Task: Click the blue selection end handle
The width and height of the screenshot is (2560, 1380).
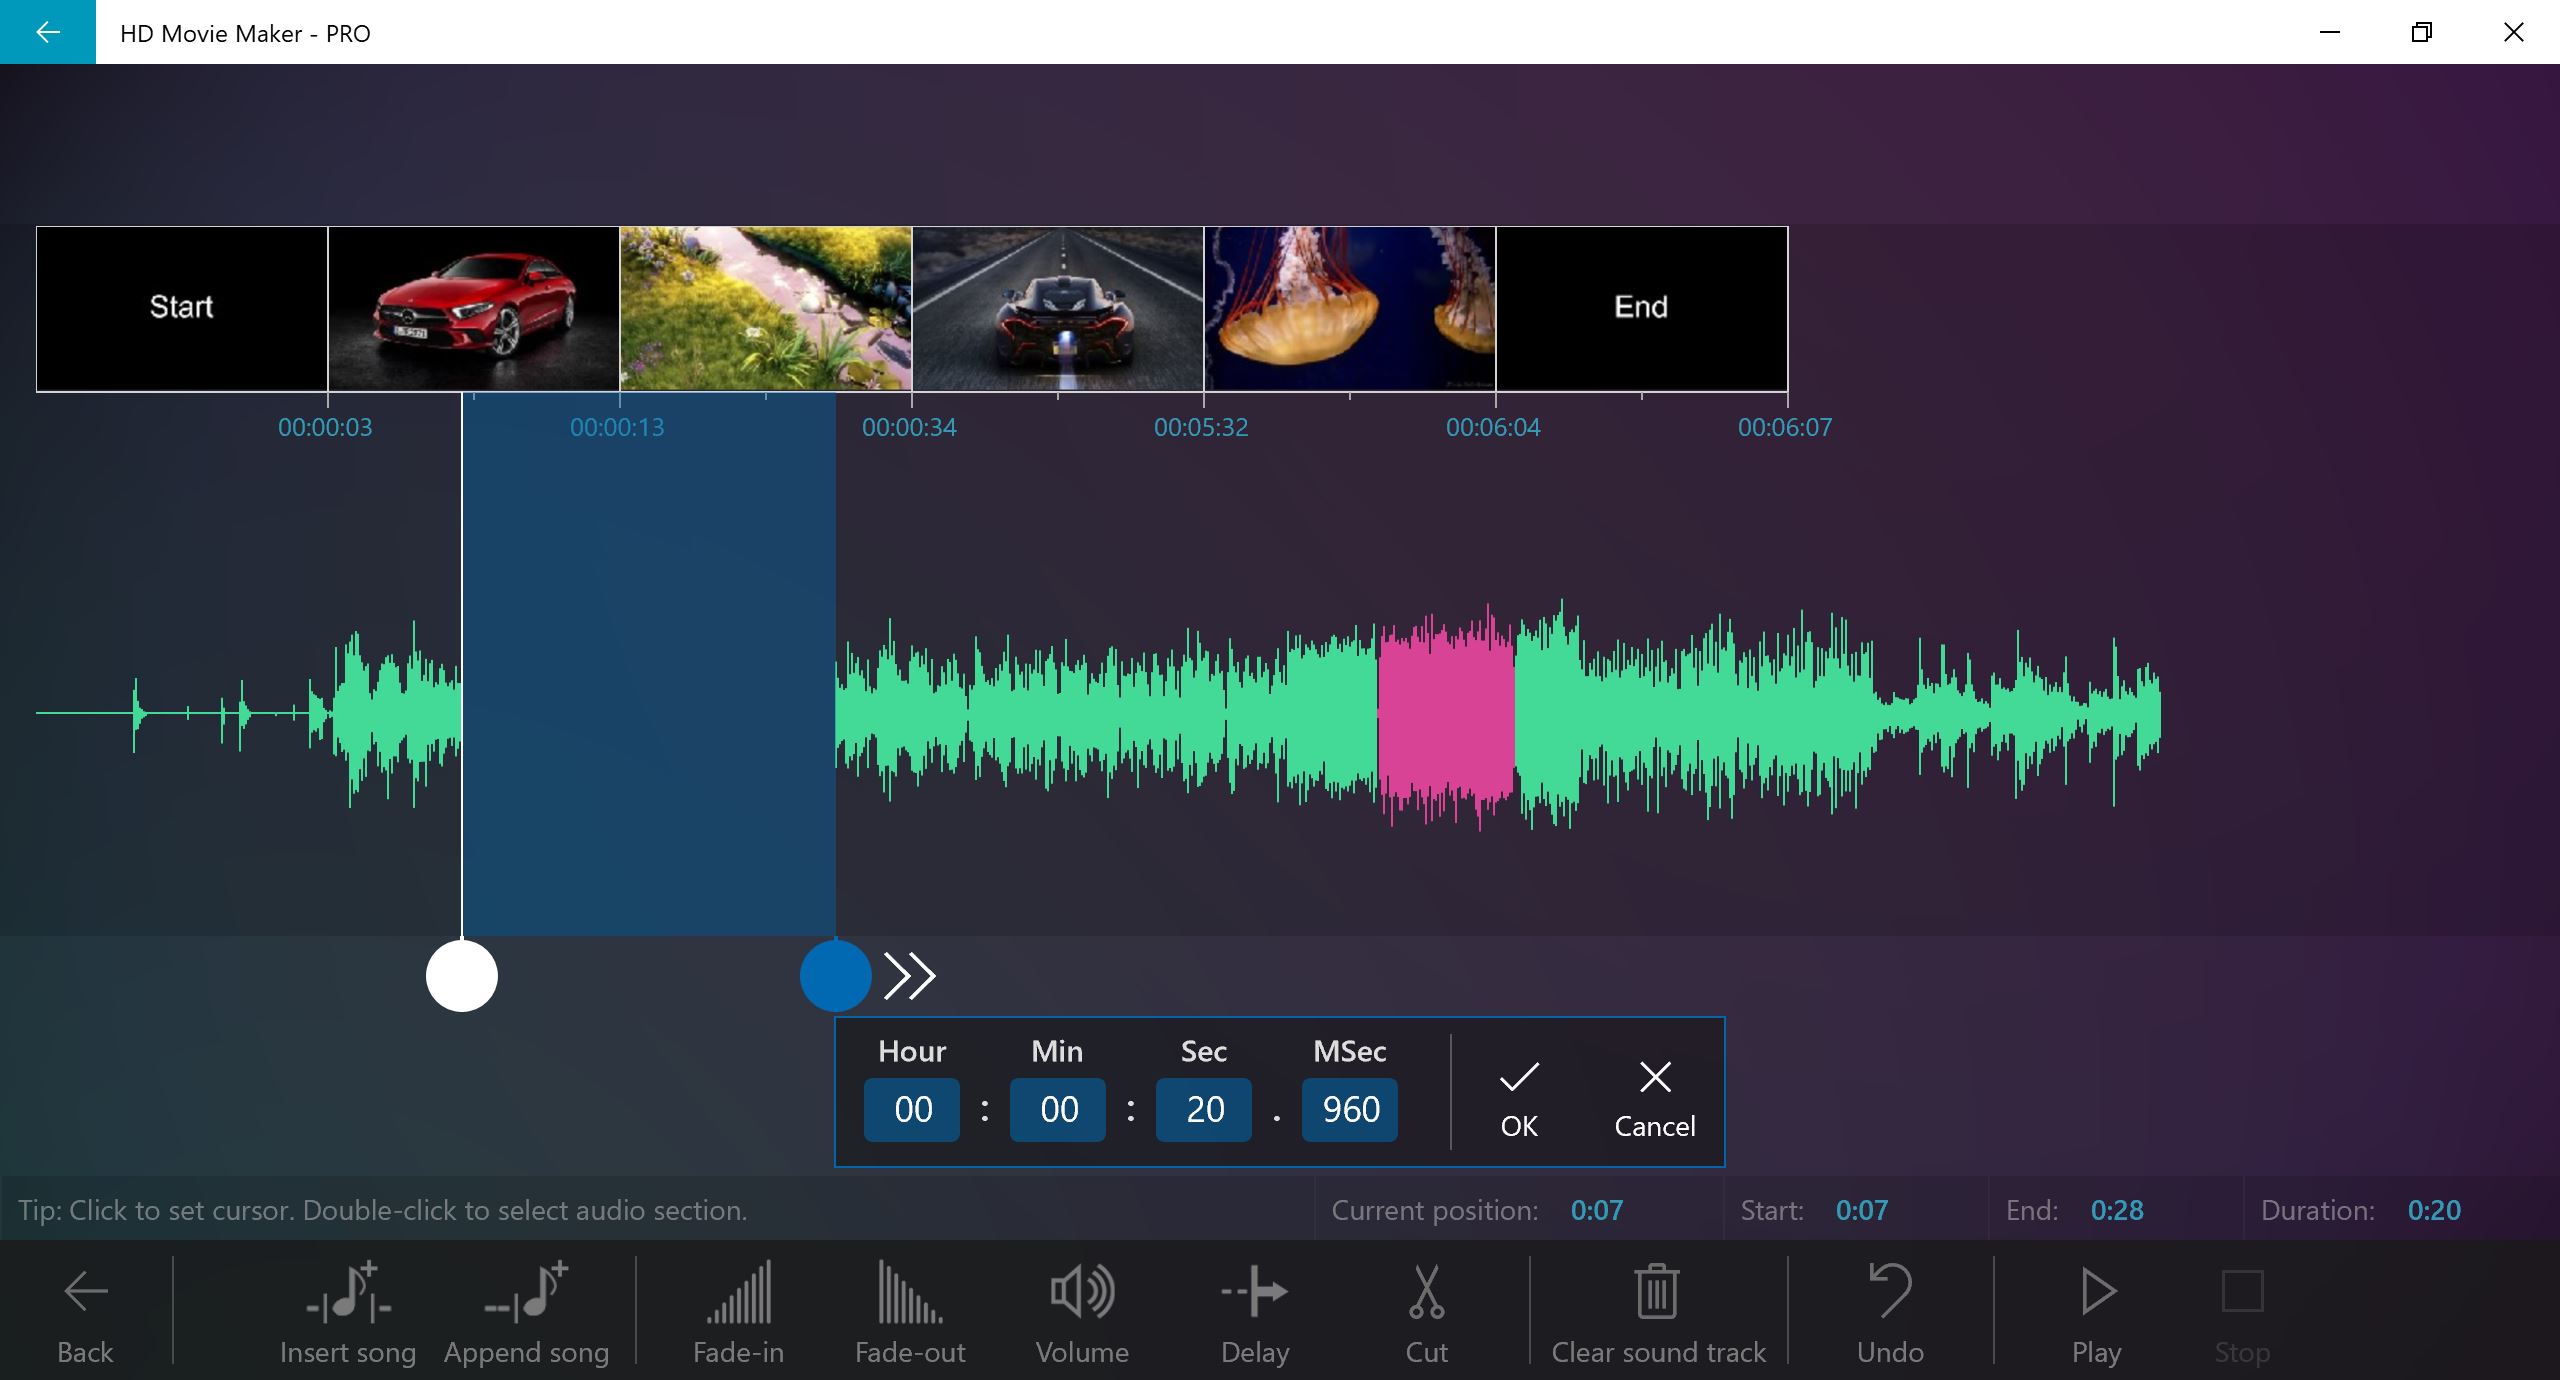Action: (x=835, y=976)
